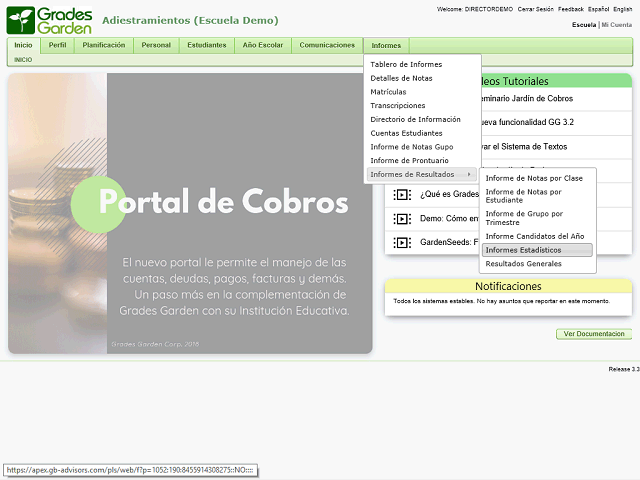Viewport: 640px width, 480px height.
Task: Open the Perfil tab
Action: point(57,45)
